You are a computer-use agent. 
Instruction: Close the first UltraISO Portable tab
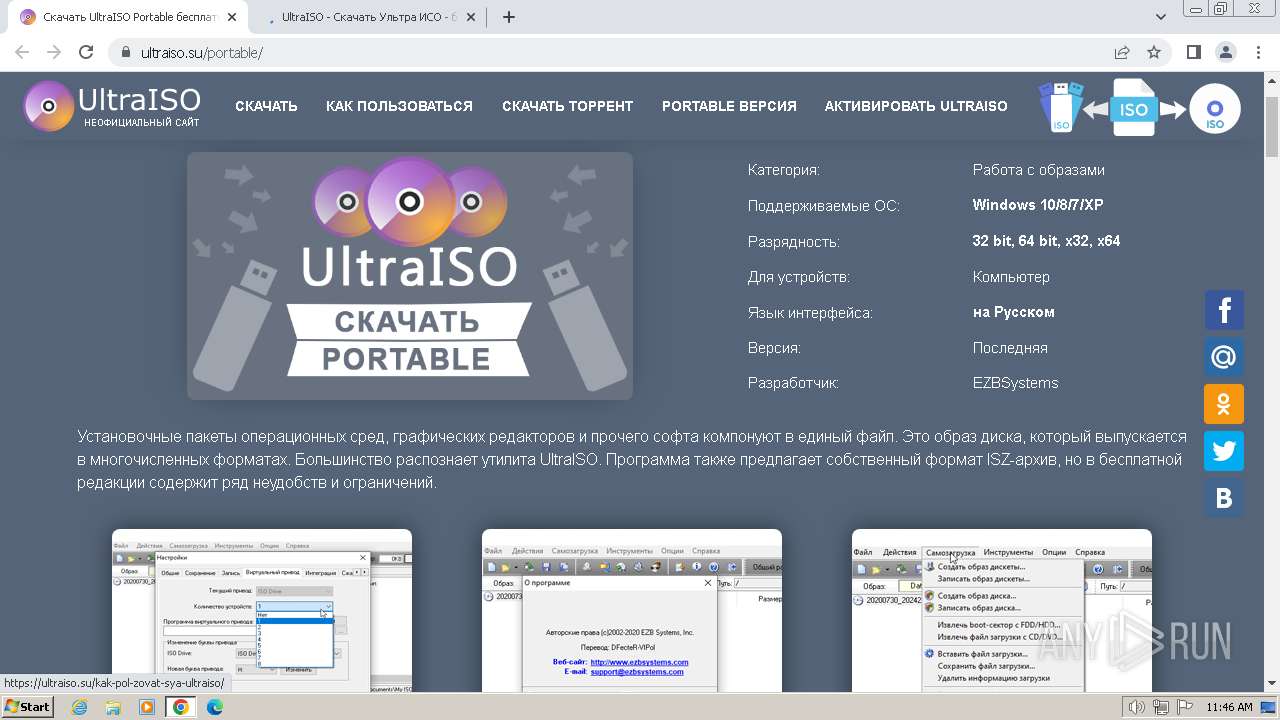point(232,17)
